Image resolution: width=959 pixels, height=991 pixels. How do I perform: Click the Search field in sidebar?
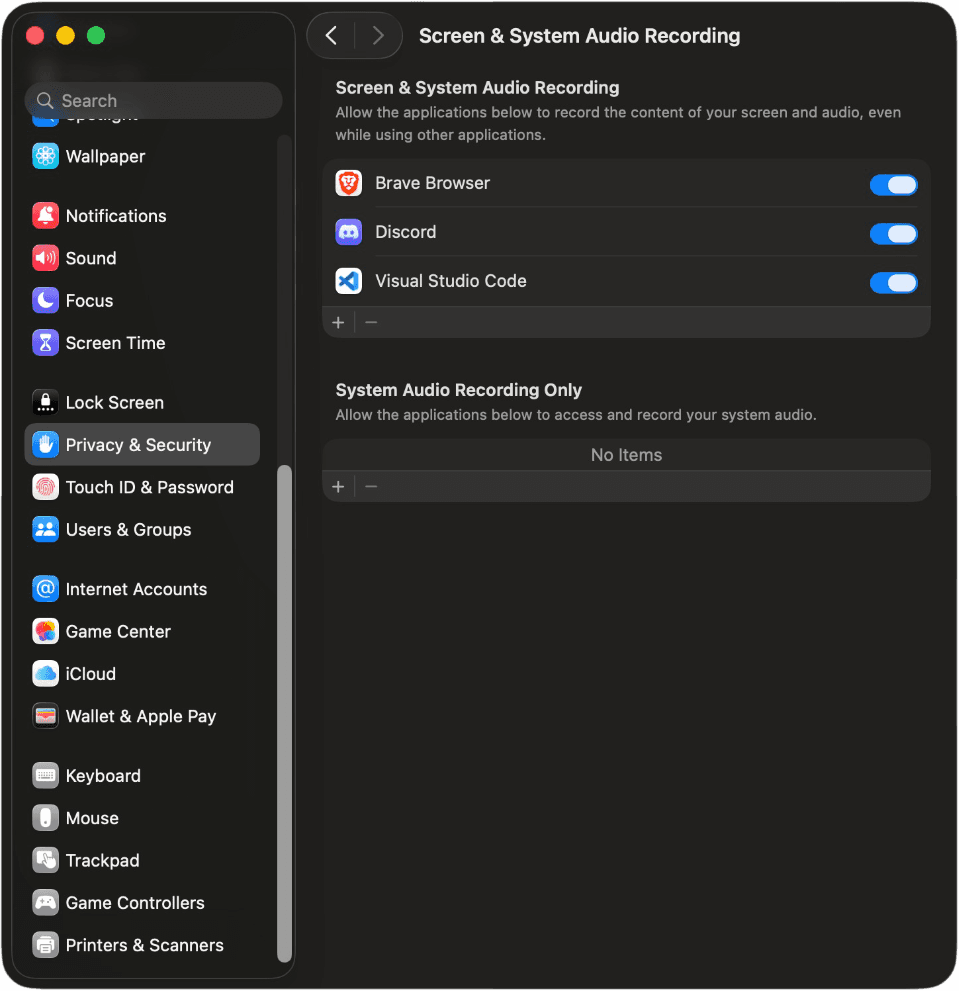(x=154, y=100)
